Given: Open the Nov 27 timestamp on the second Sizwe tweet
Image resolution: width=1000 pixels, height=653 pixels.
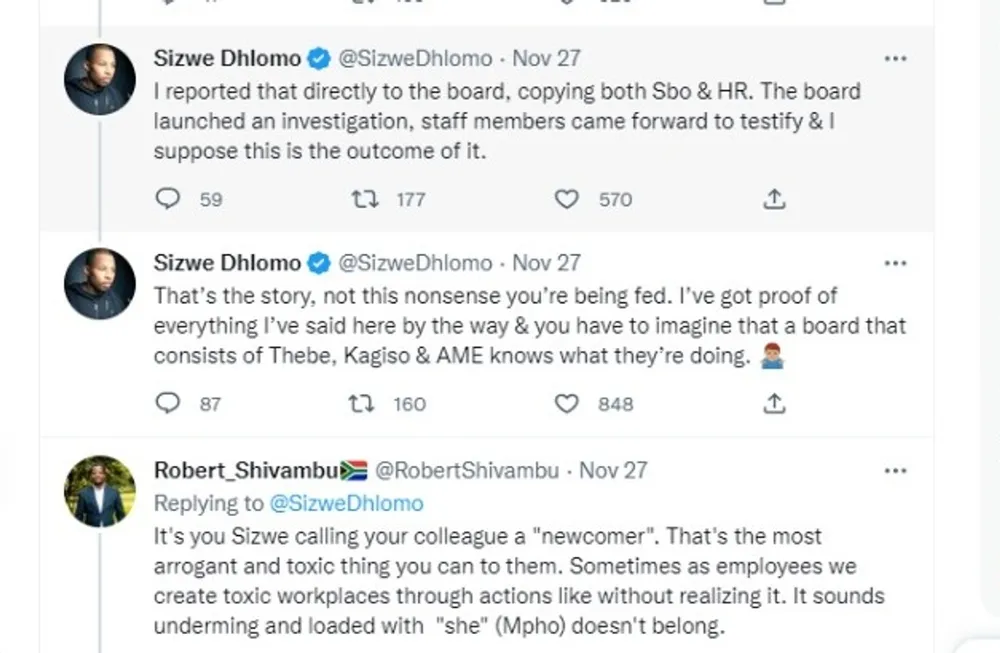Looking at the screenshot, I should tap(546, 263).
